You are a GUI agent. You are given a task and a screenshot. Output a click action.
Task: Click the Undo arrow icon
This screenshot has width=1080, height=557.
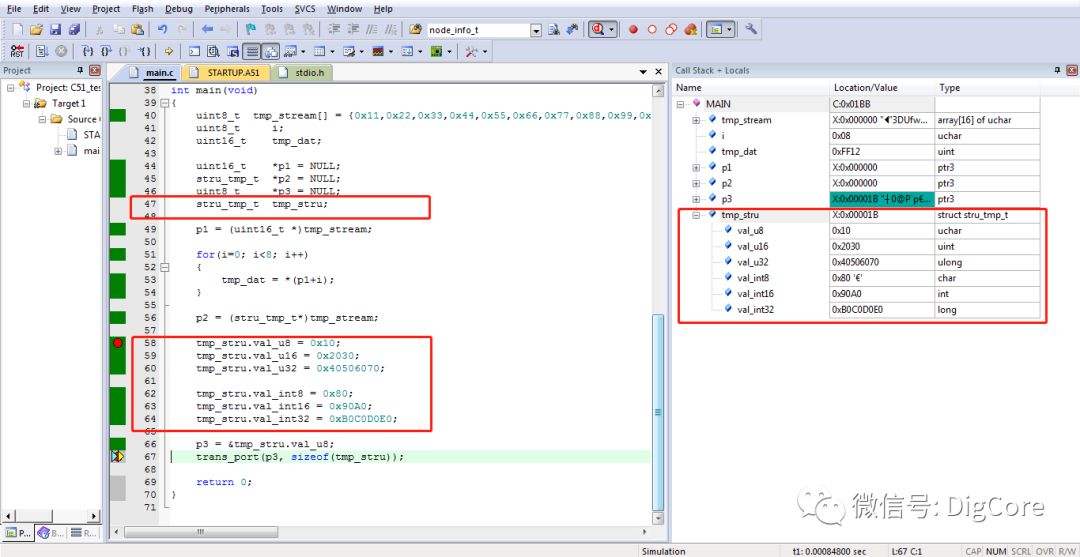163,30
